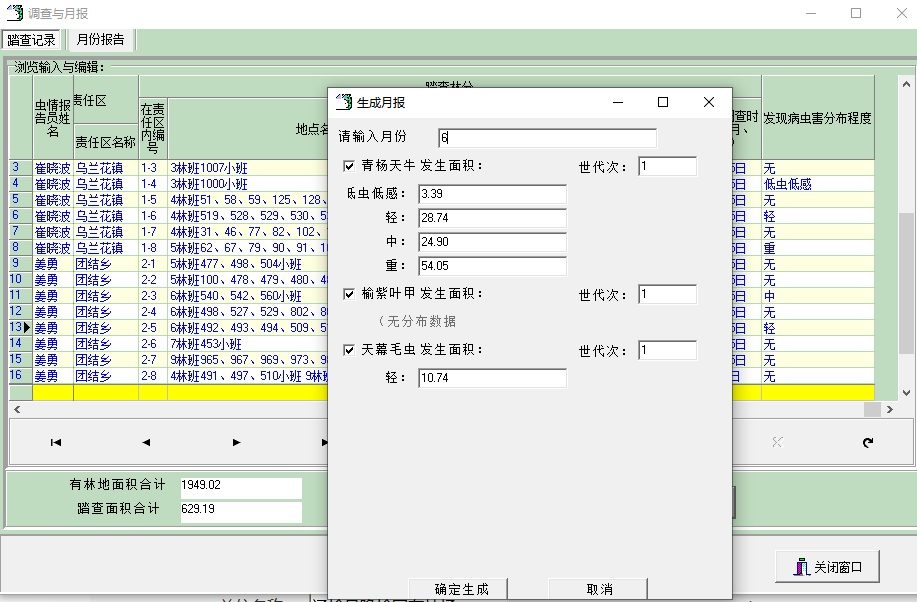Maximize the 生成月报 dialog

(663, 102)
